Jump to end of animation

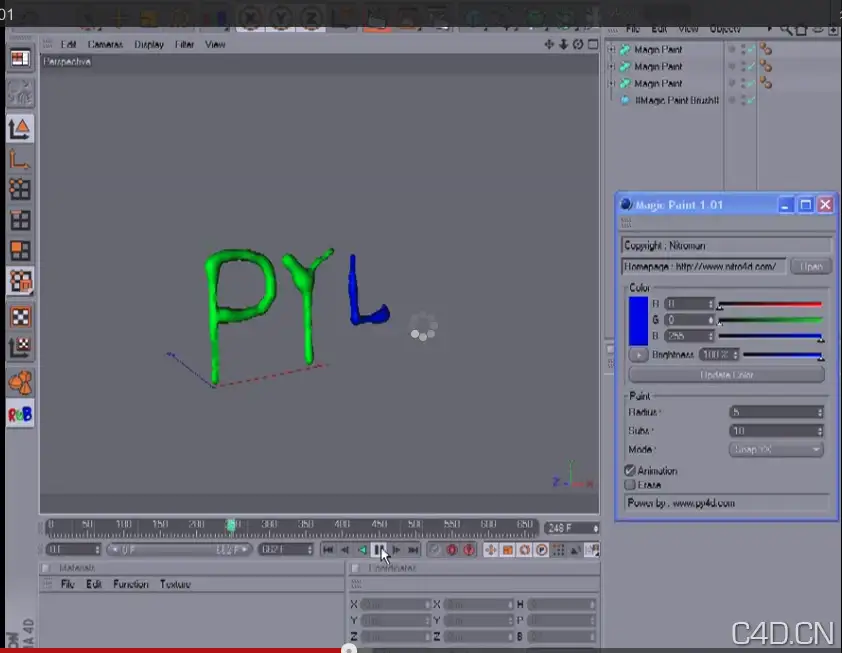[x=413, y=550]
